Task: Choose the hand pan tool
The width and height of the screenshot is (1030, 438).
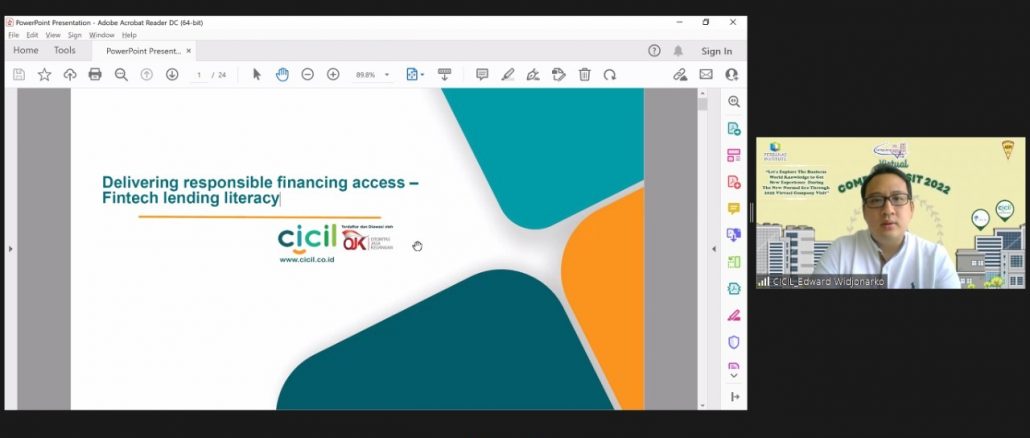Action: tap(282, 75)
